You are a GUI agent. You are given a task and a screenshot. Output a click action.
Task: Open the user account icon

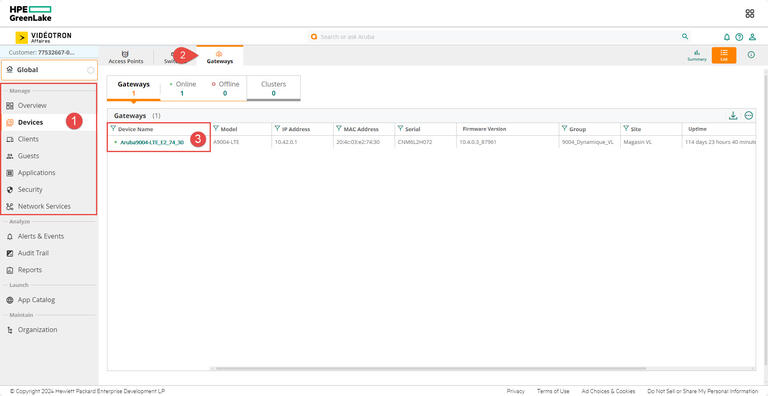click(752, 37)
